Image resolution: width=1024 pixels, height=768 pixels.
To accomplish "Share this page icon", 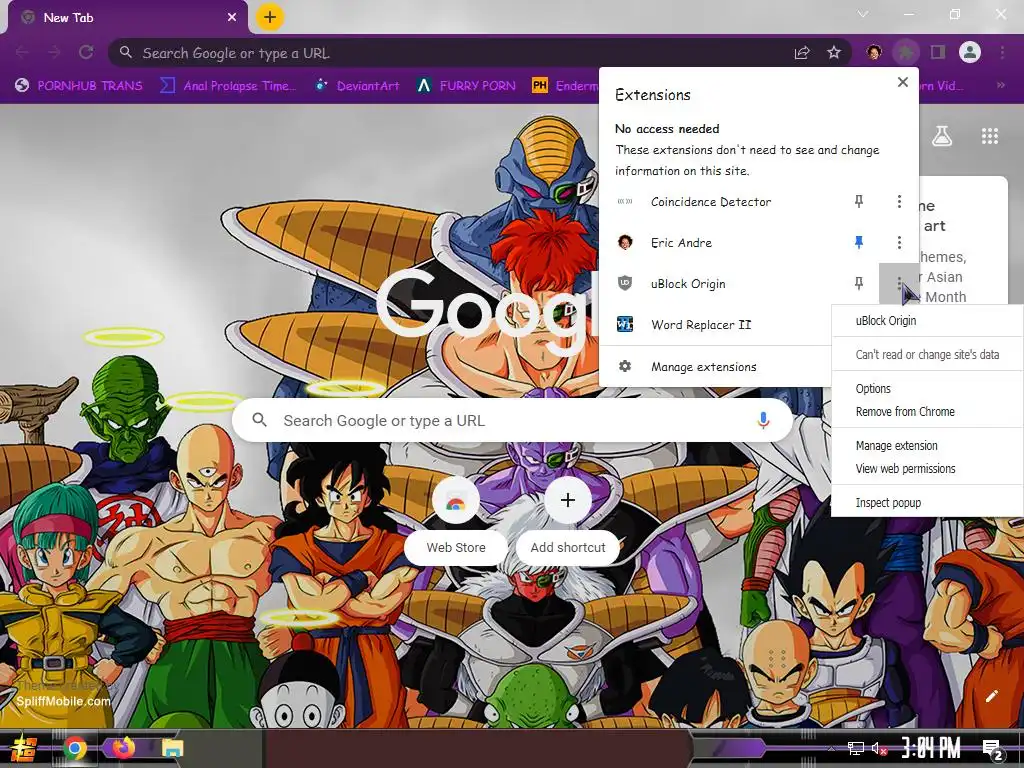I will pyautogui.click(x=802, y=53).
